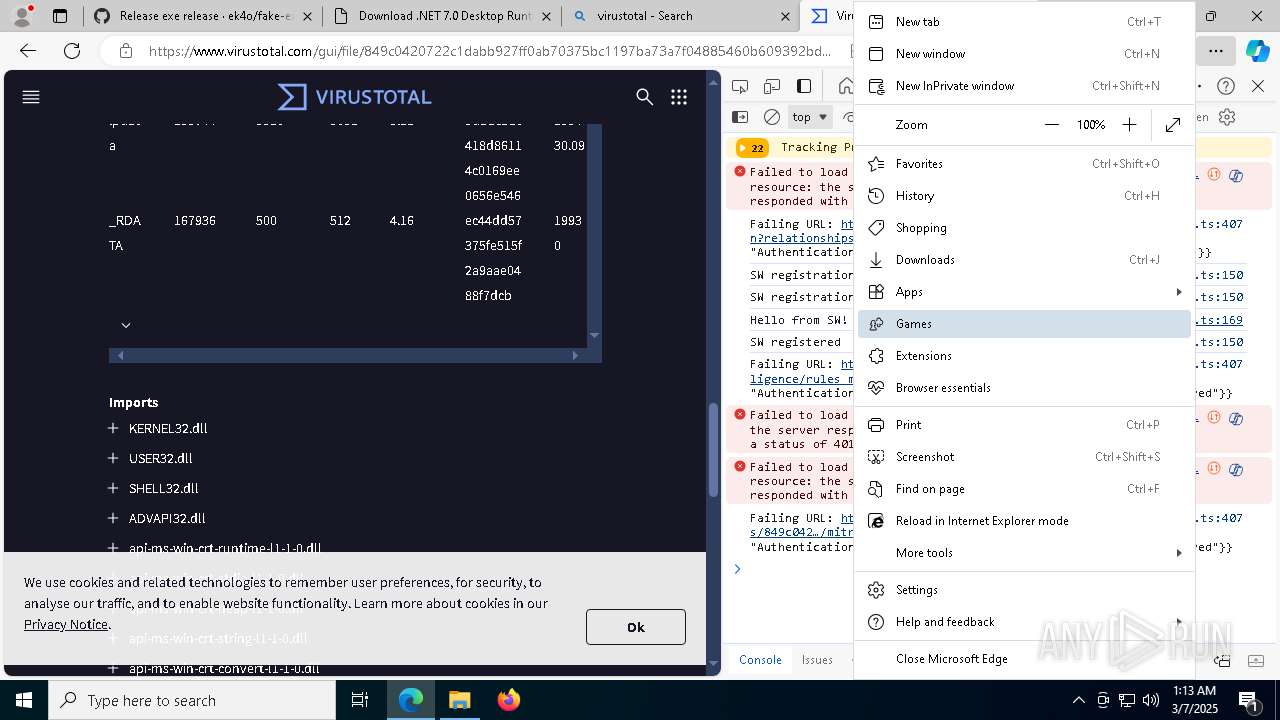Switch to the GitHub Release exe tab

203,16
